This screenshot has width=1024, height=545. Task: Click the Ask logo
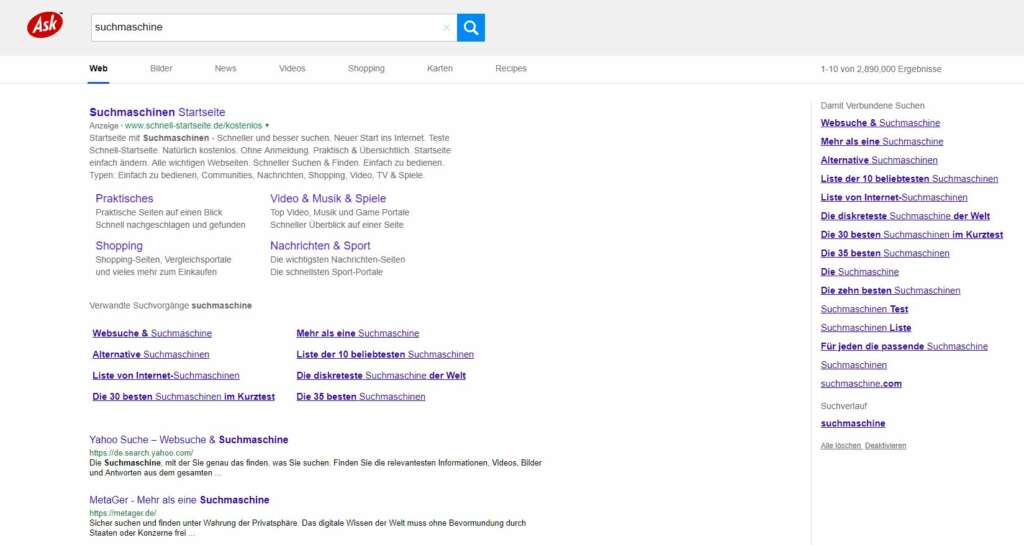(x=45, y=25)
